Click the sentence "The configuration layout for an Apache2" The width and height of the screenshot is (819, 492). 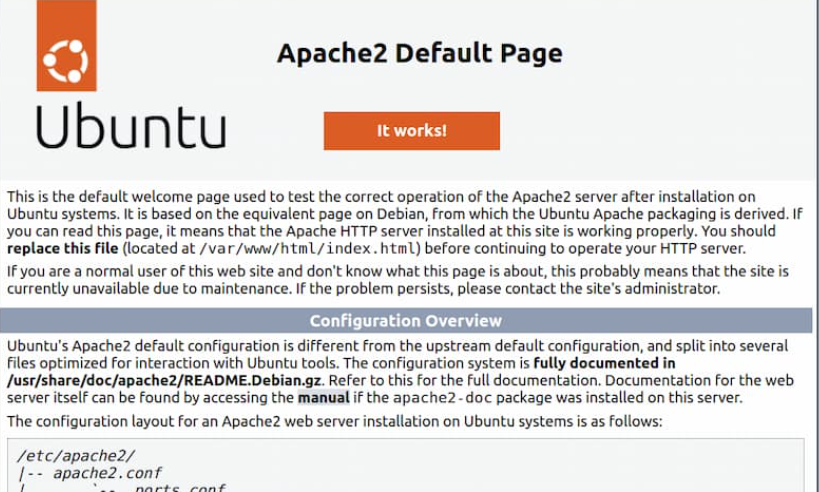click(x=334, y=421)
